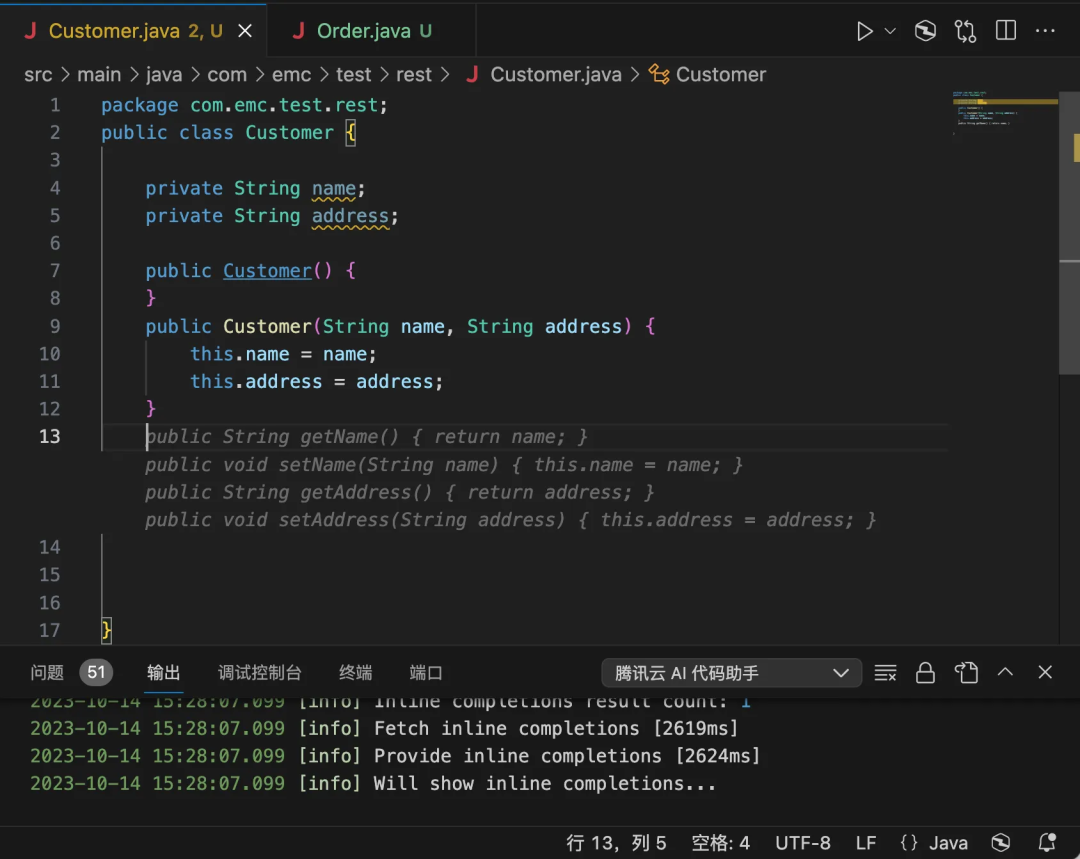Run the Java file with play icon
This screenshot has height=859, width=1080.
pyautogui.click(x=864, y=31)
